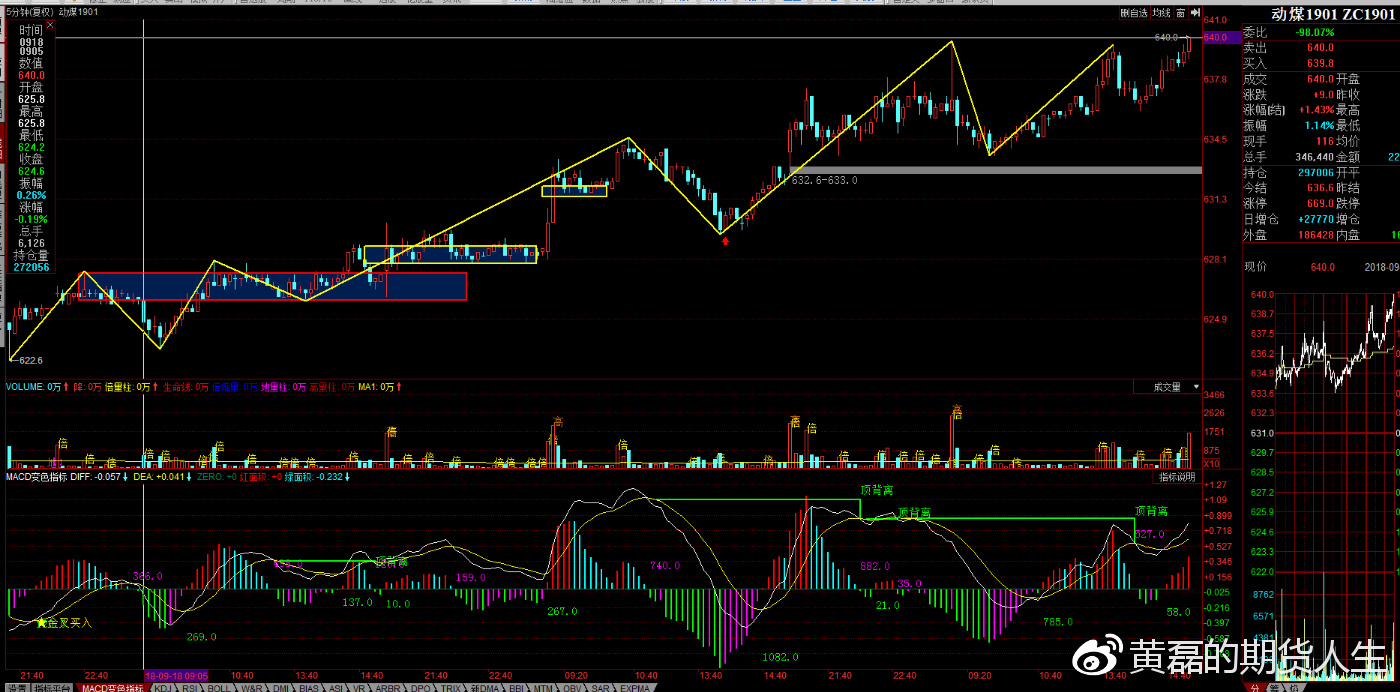
Task: Click the 5分钟(复权) period label
Action: (29, 12)
